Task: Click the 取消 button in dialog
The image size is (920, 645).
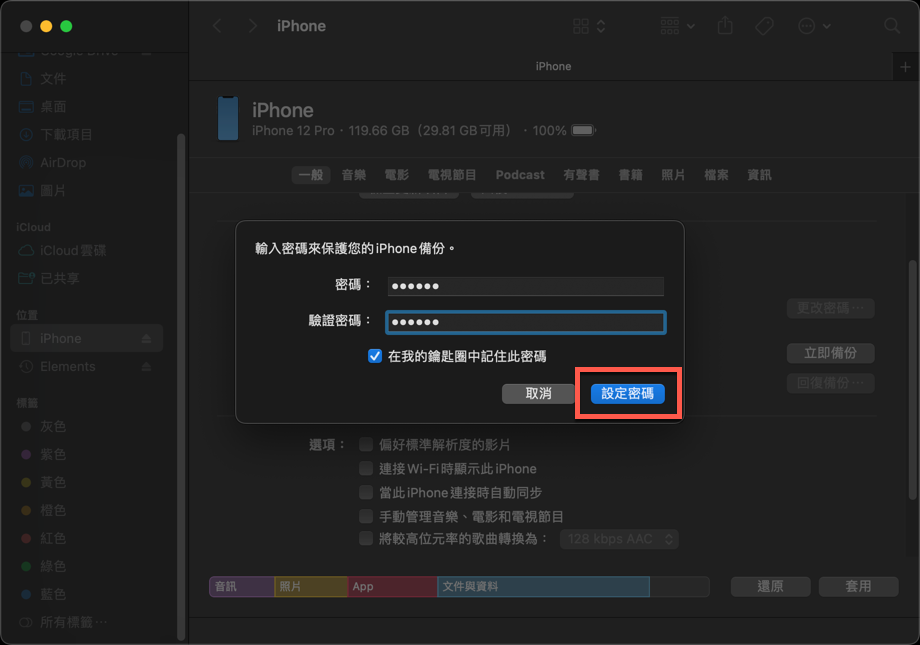Action: click(x=538, y=393)
